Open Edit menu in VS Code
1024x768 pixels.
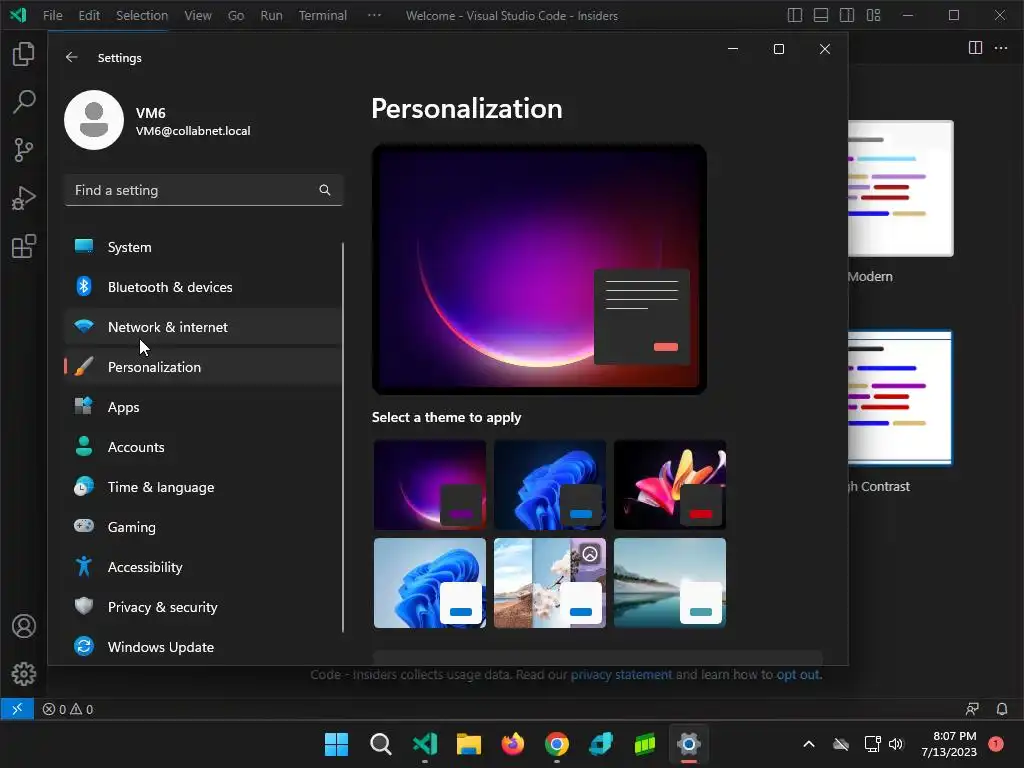(89, 15)
